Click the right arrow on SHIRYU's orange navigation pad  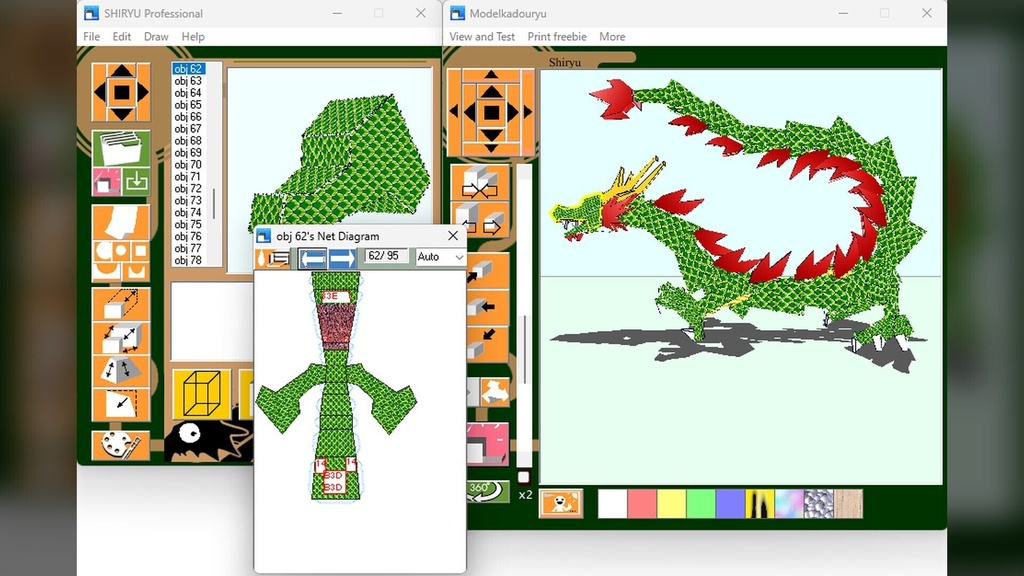point(142,92)
